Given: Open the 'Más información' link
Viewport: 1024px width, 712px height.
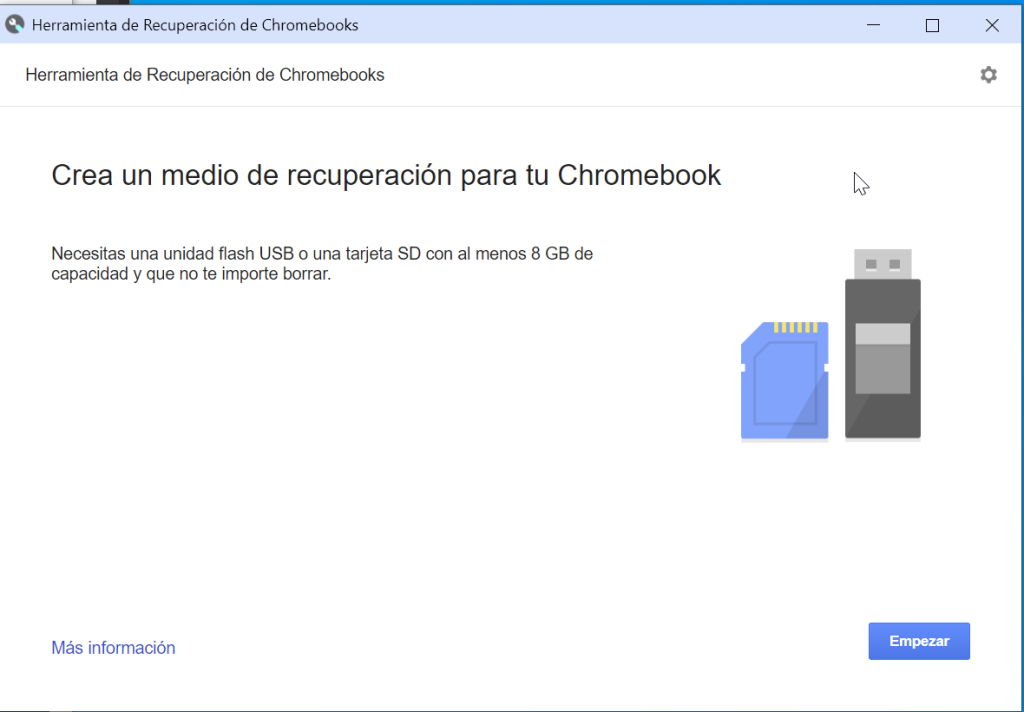Looking at the screenshot, I should point(113,648).
